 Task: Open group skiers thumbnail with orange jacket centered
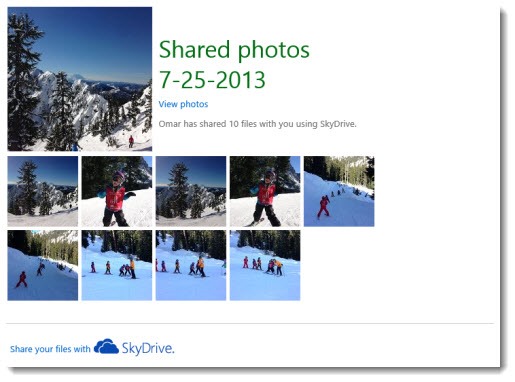tap(191, 265)
